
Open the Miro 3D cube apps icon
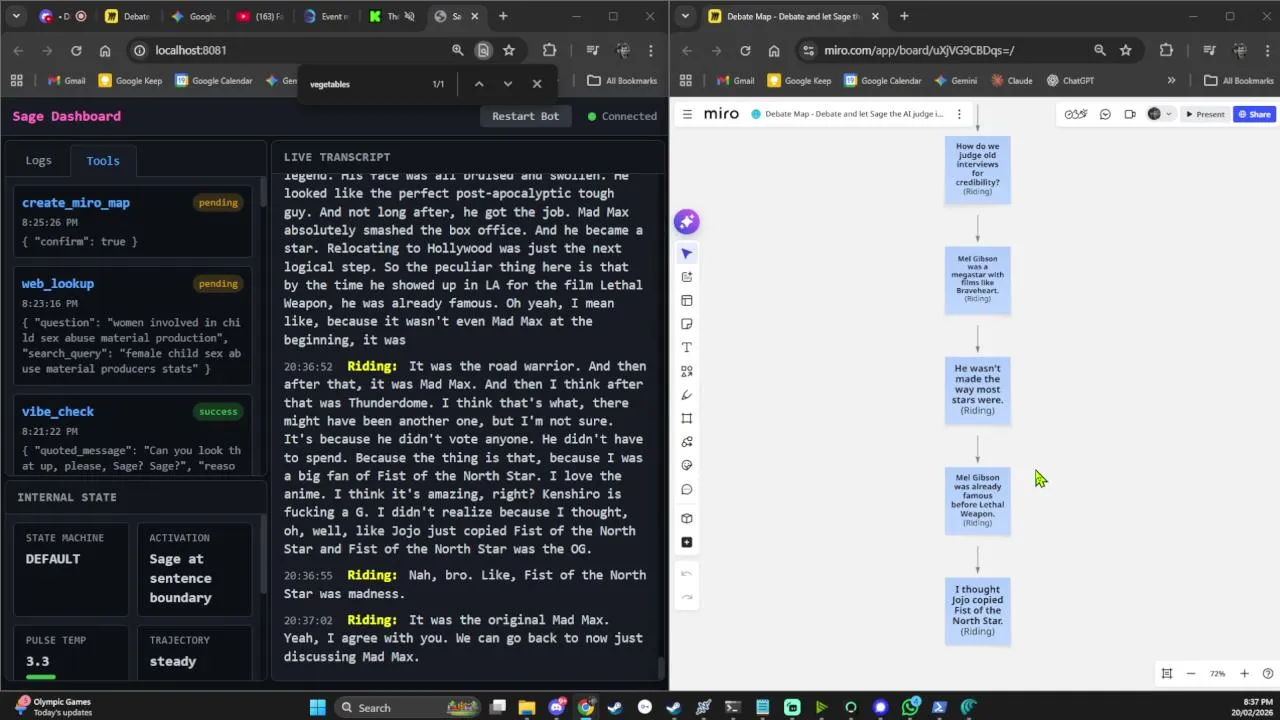click(686, 518)
